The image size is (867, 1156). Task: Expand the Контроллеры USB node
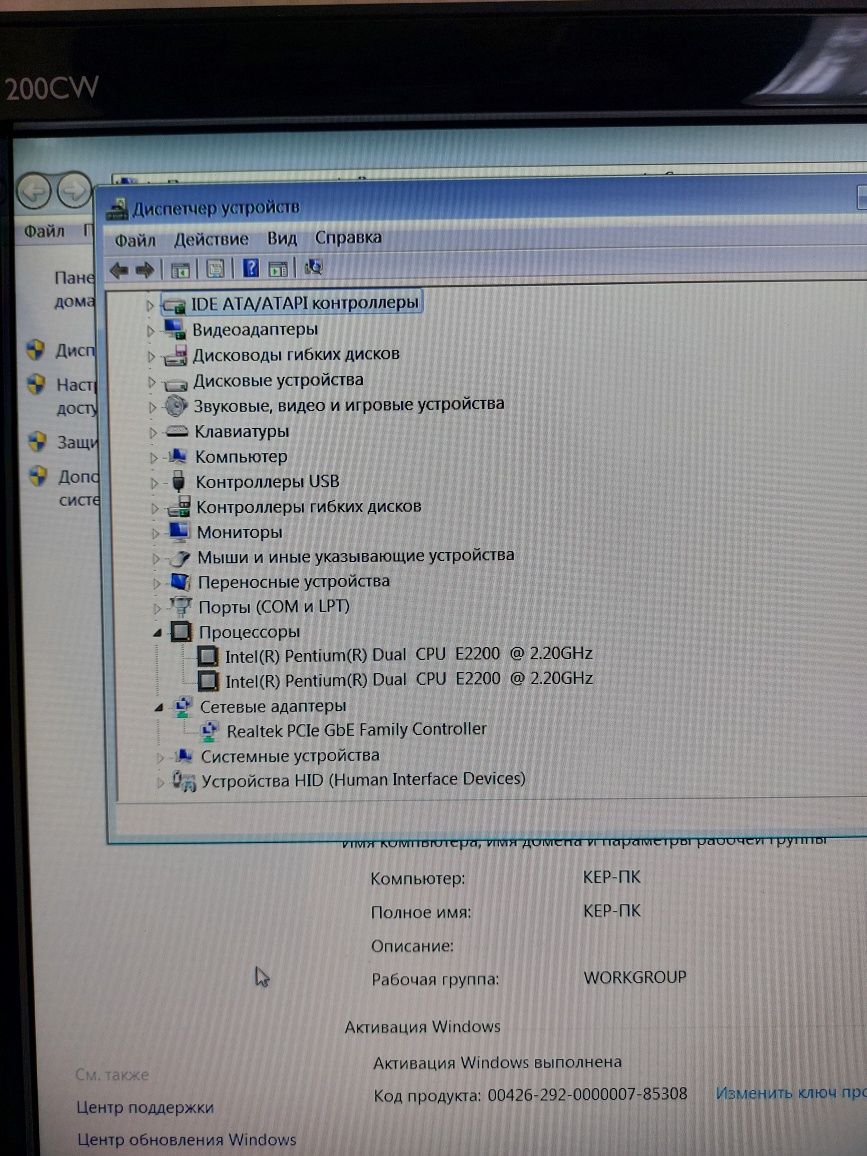154,484
